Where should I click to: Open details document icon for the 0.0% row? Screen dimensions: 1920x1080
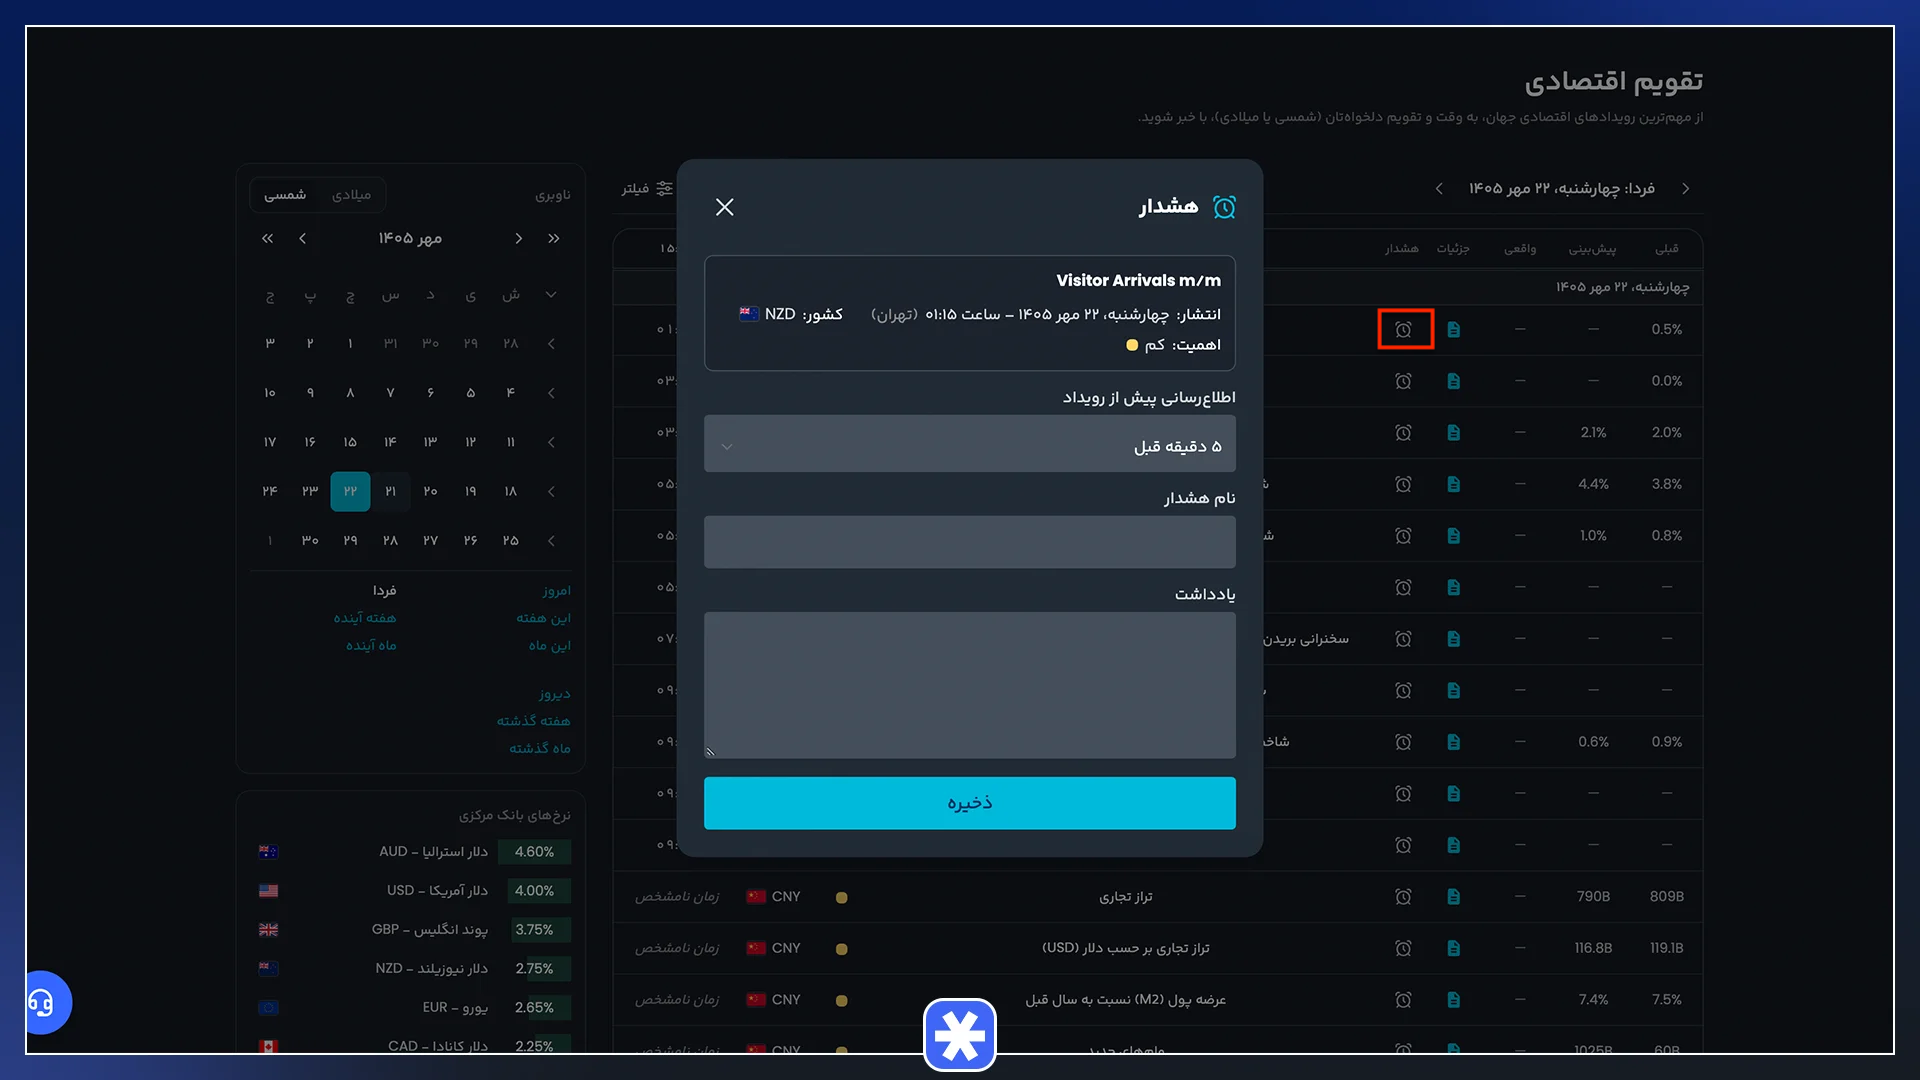[x=1454, y=381]
